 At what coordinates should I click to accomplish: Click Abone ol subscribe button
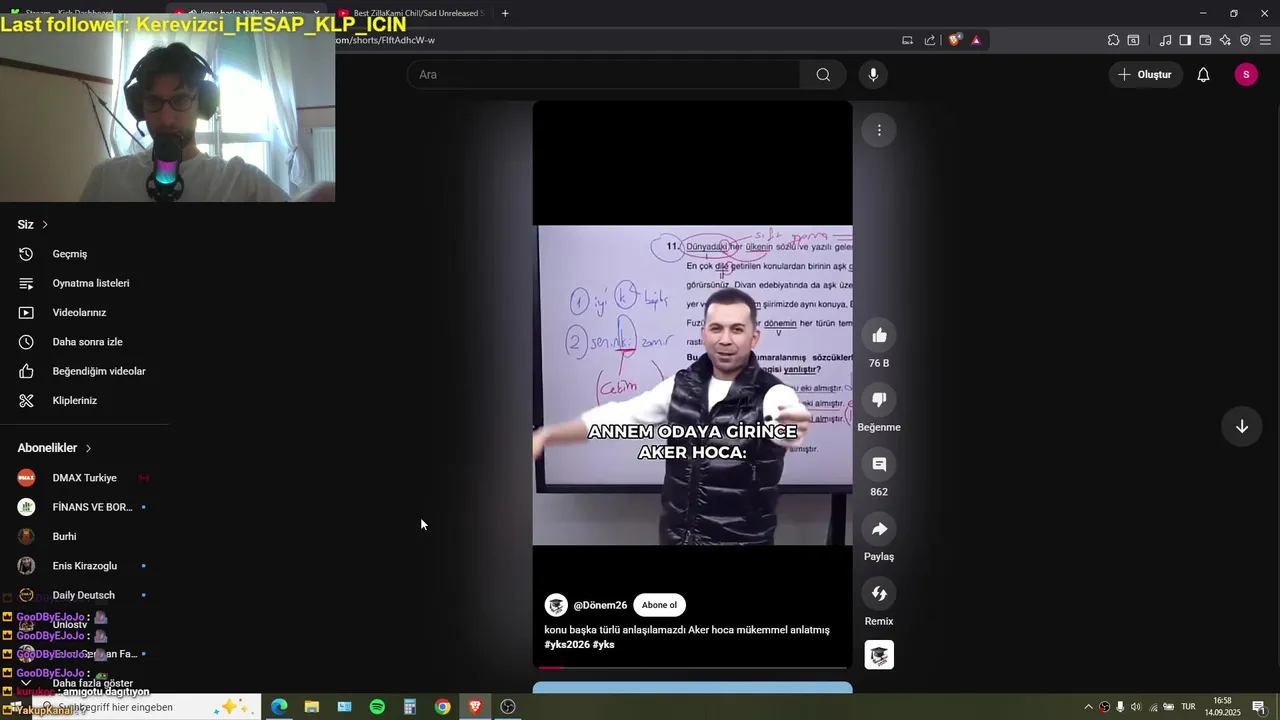click(659, 605)
